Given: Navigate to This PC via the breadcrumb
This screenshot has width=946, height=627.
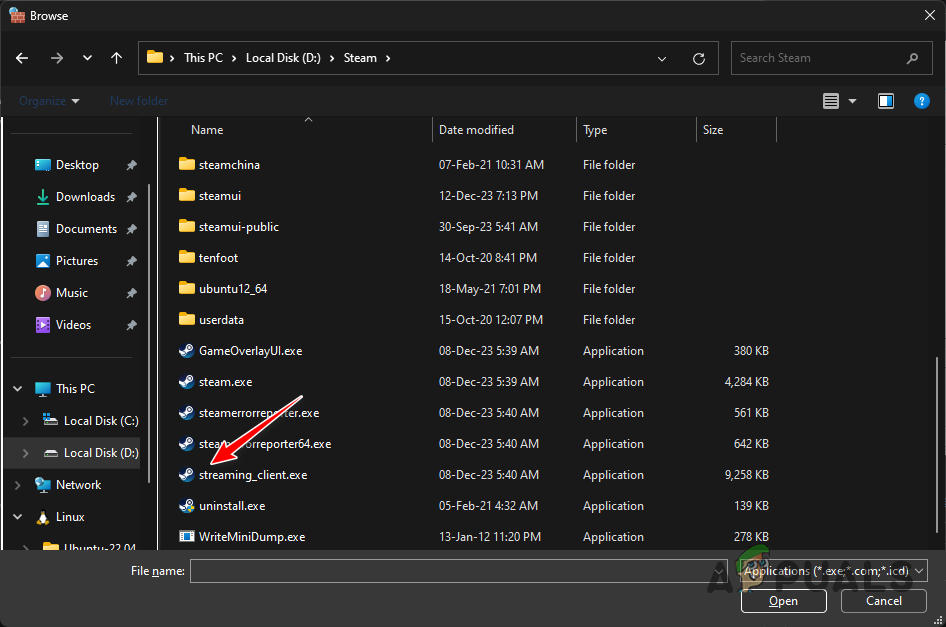Looking at the screenshot, I should 205,58.
